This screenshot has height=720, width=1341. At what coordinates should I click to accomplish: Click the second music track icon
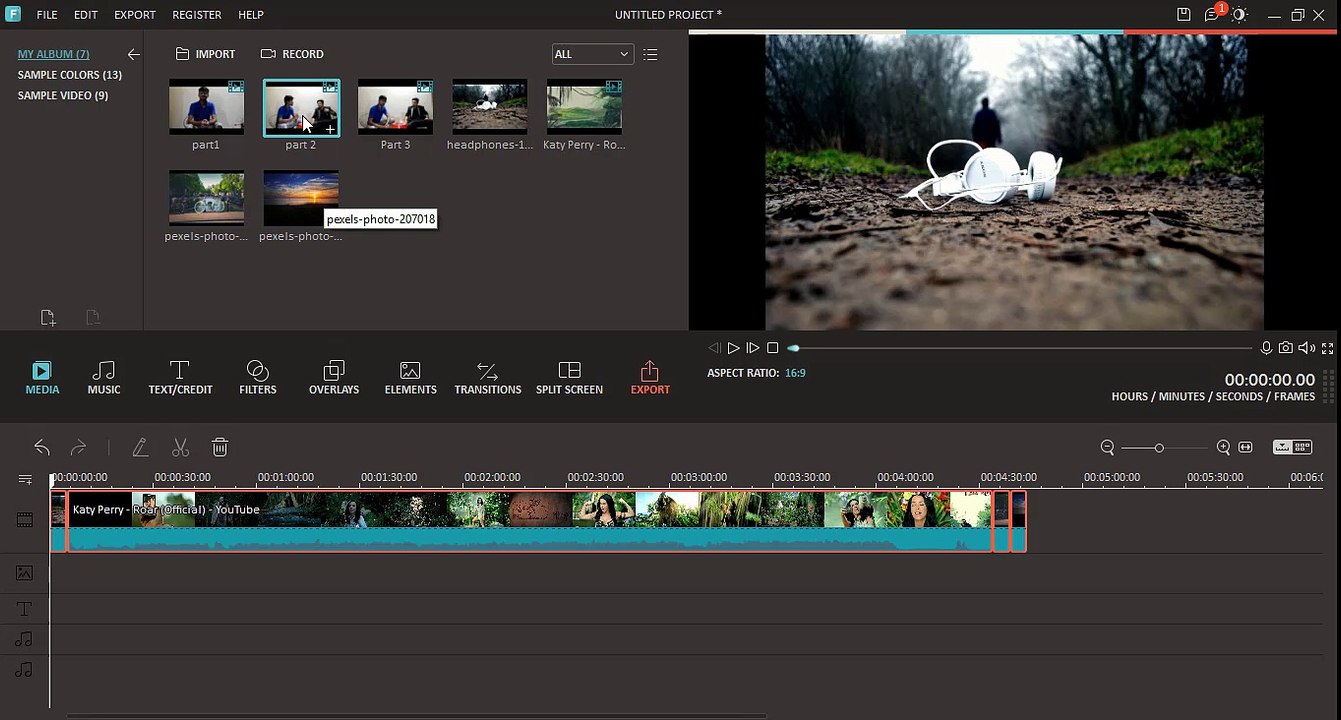(25, 670)
